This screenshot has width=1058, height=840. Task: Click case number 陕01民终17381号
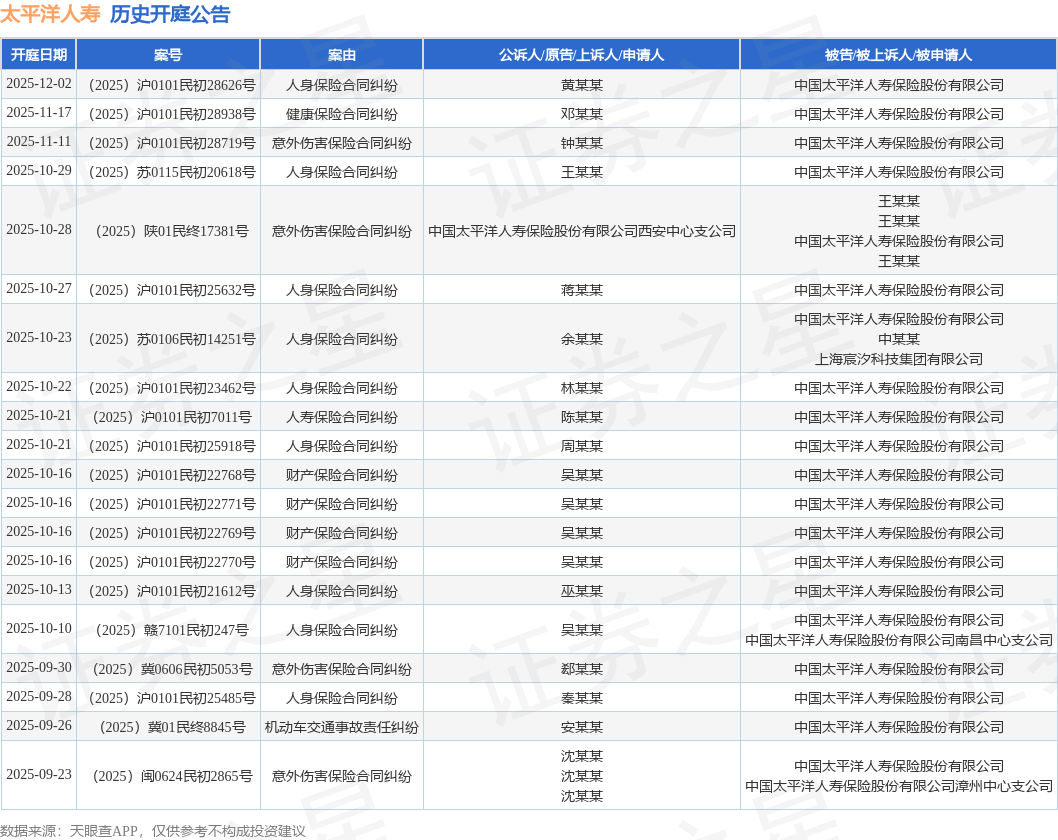coord(172,231)
